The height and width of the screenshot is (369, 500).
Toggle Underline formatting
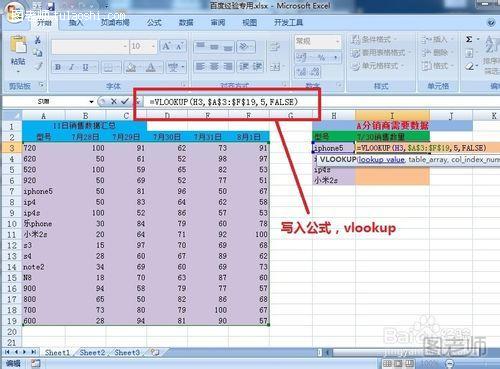point(85,67)
